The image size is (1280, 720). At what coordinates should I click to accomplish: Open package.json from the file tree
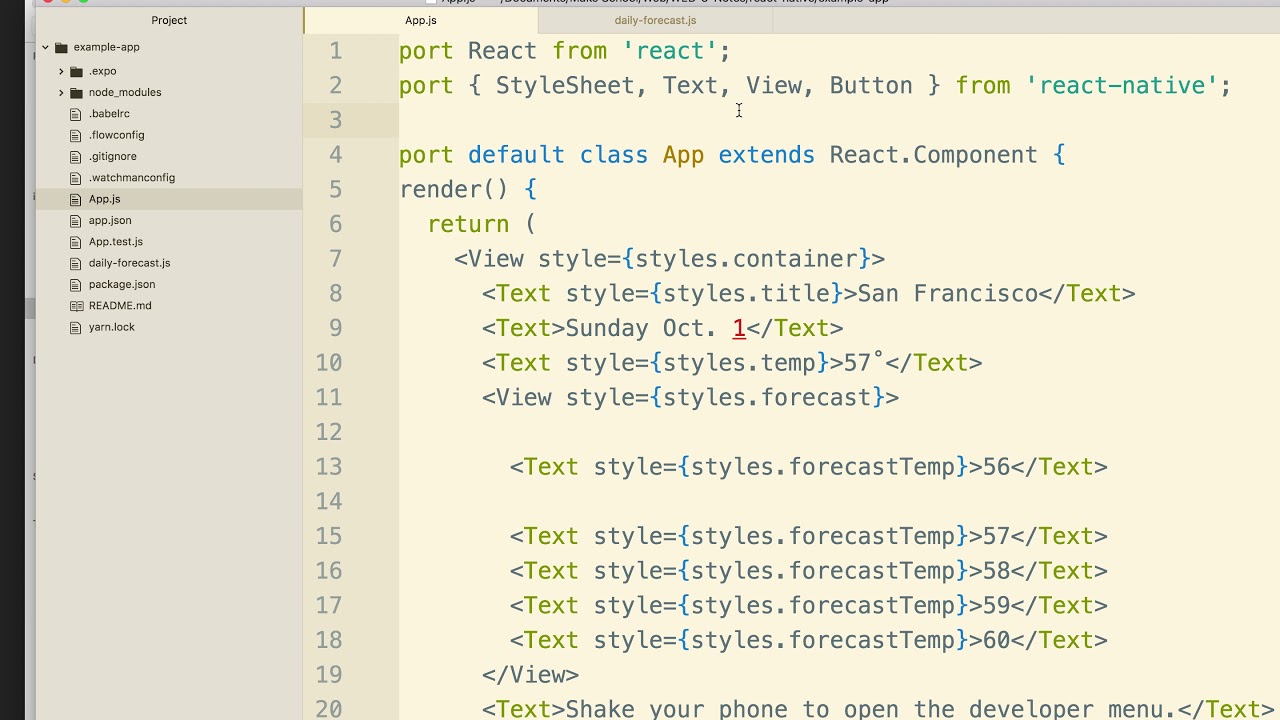tap(122, 284)
